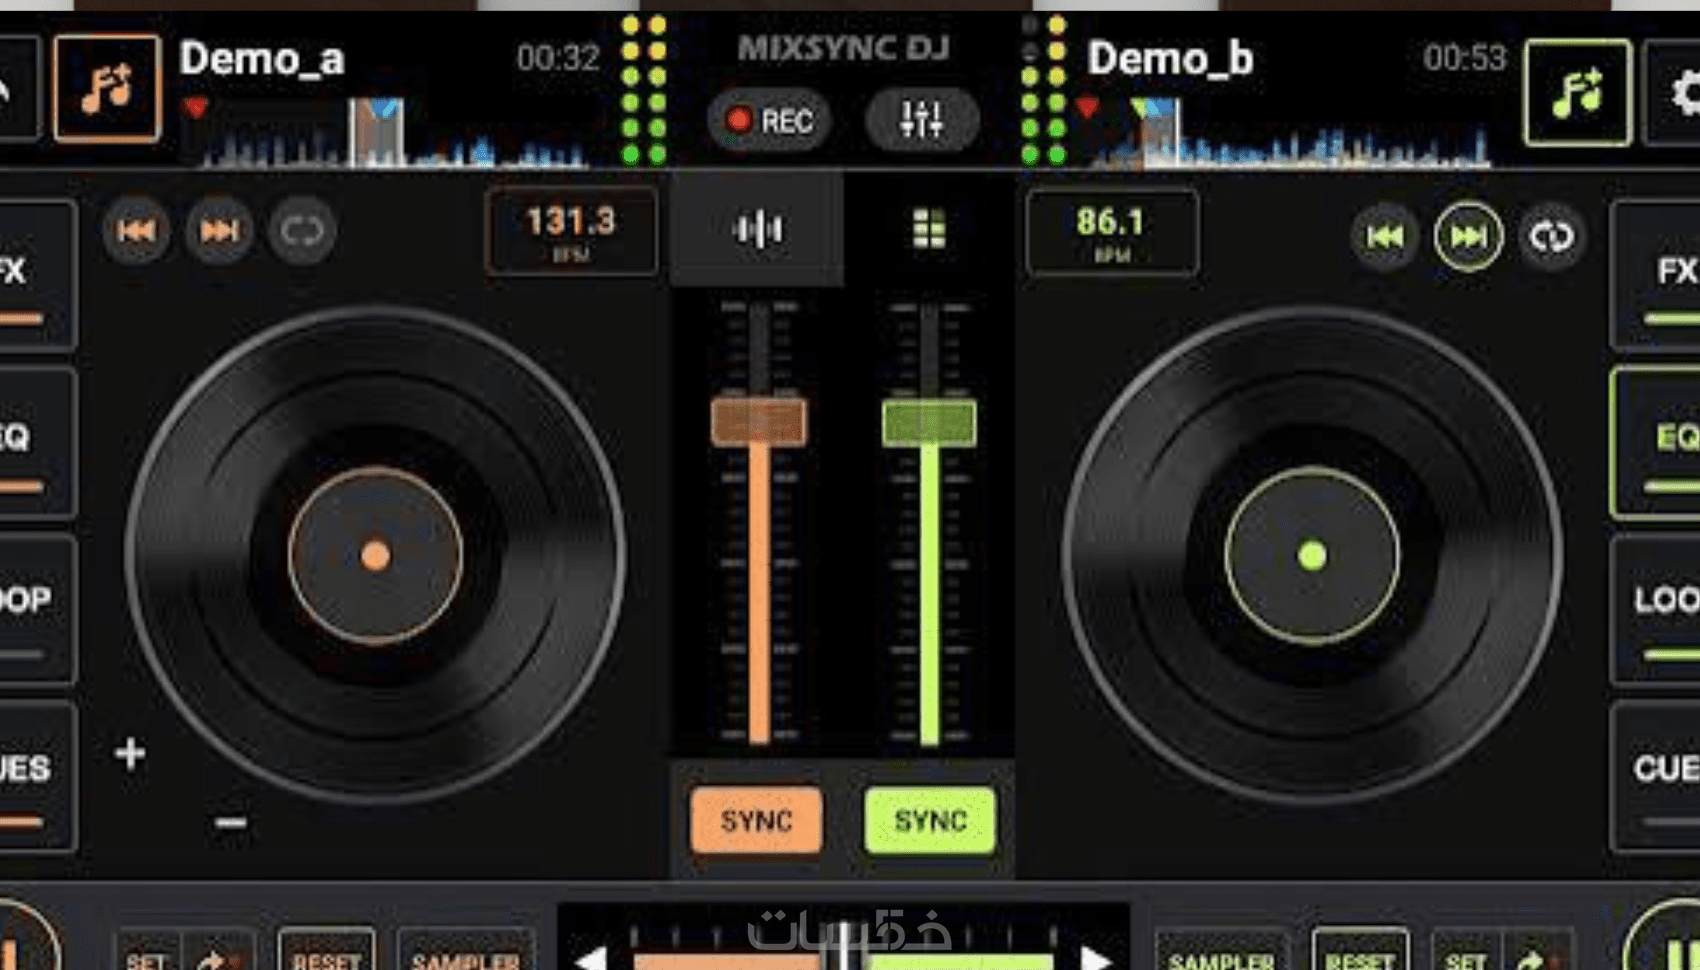Screen dimensions: 1700x970
Task: Switch to the waveform view tab
Action: point(757,229)
